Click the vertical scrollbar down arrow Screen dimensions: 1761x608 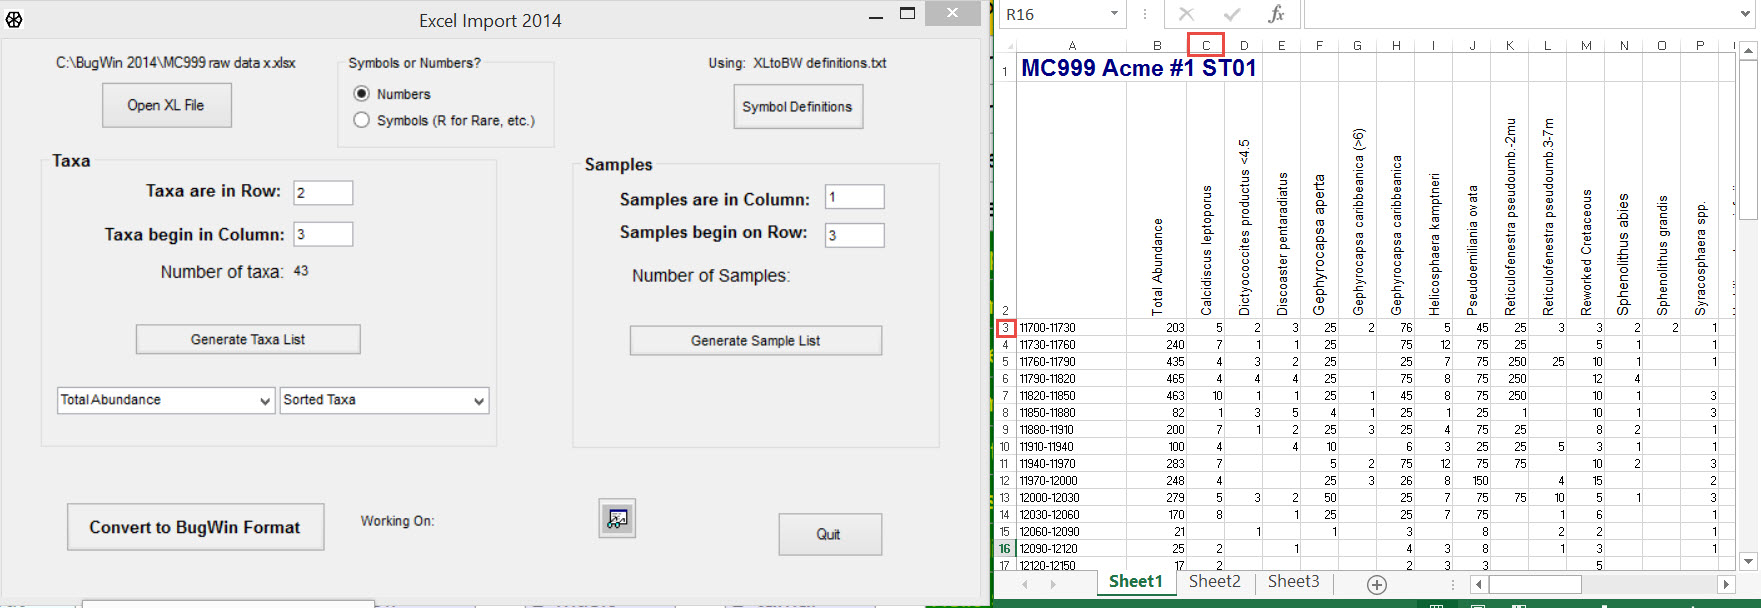pos(1748,561)
